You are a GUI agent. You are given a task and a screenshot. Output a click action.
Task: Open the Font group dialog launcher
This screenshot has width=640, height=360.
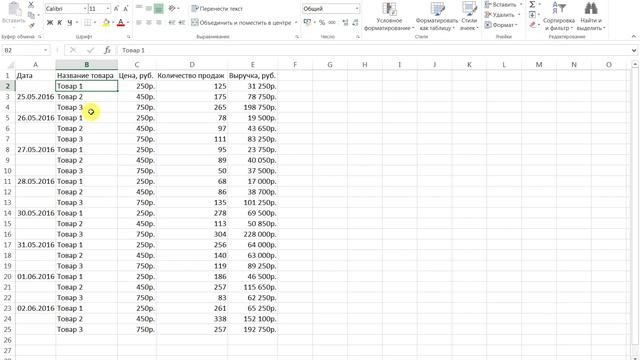(129, 37)
